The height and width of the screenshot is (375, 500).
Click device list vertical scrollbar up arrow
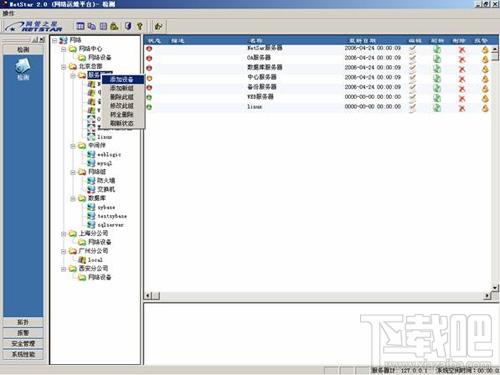coord(495,49)
